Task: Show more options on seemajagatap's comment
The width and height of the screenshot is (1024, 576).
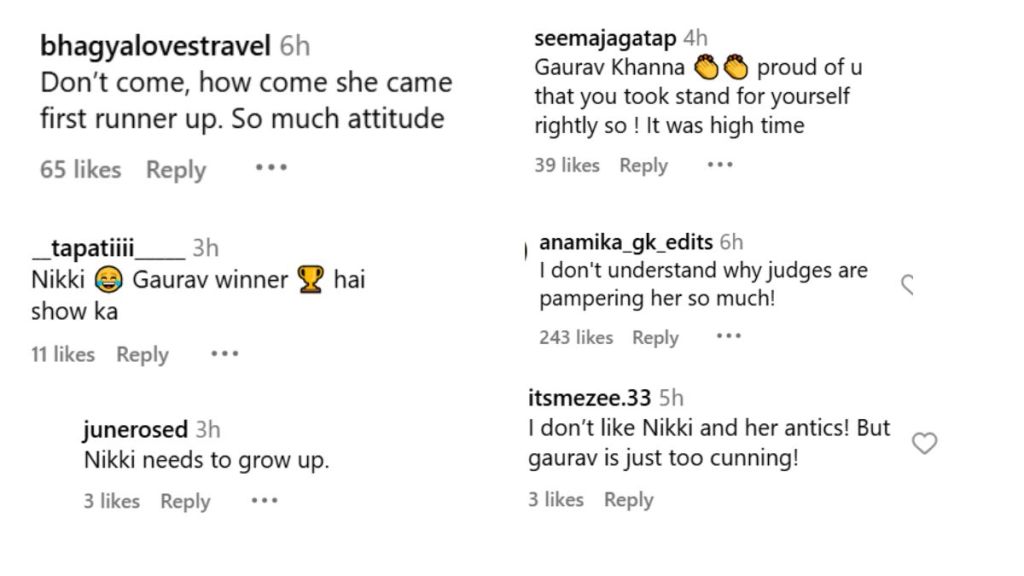Action: pyautogui.click(x=720, y=165)
